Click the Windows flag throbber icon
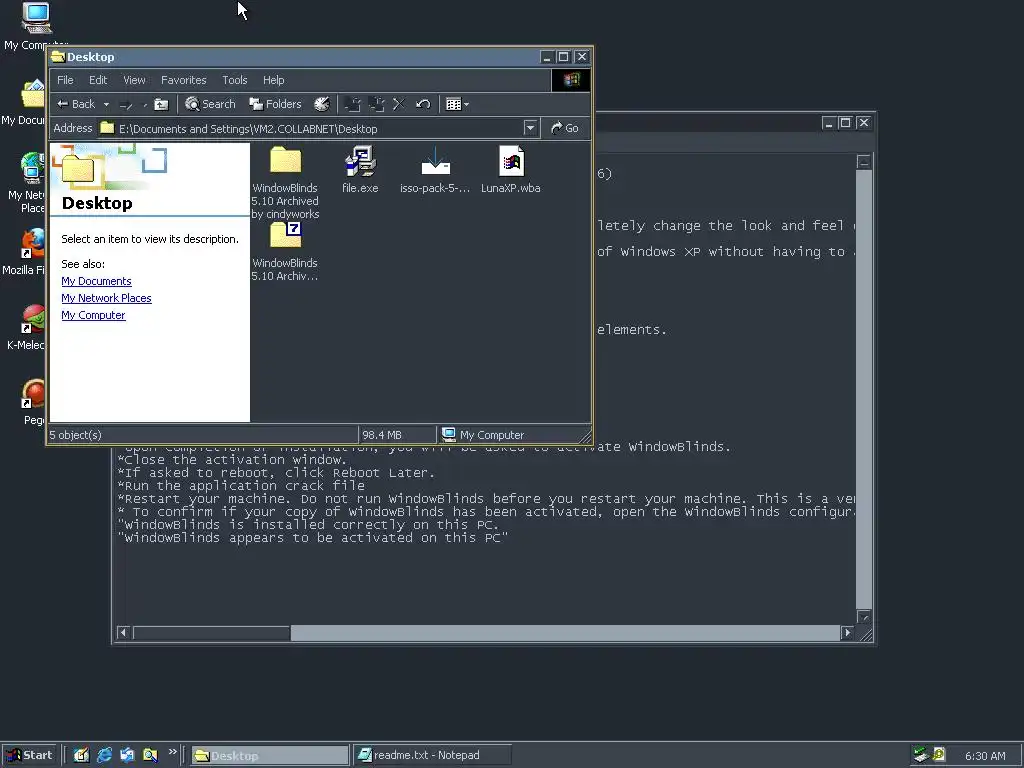Screen dimensions: 1024x768 click(x=571, y=80)
